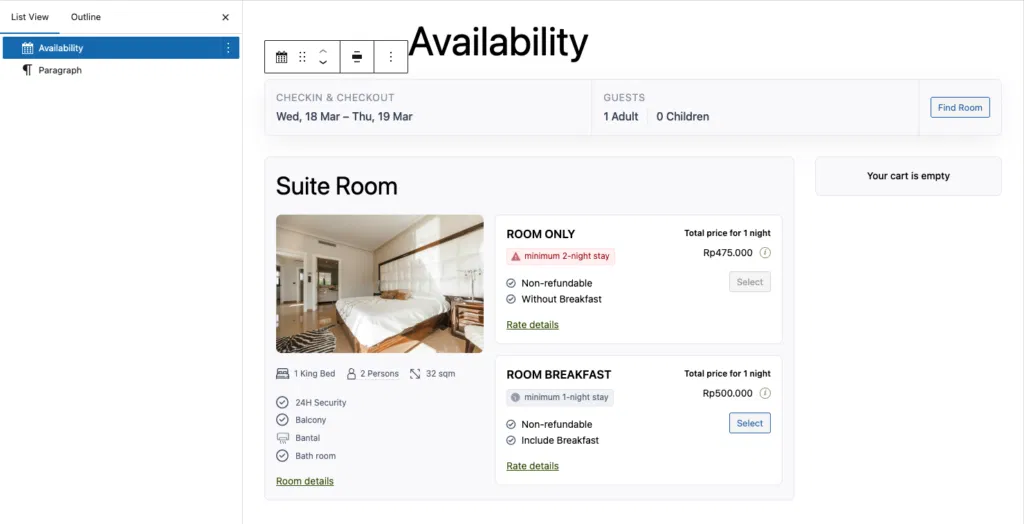Open Room details link
The image size is (1024, 524).
click(305, 481)
